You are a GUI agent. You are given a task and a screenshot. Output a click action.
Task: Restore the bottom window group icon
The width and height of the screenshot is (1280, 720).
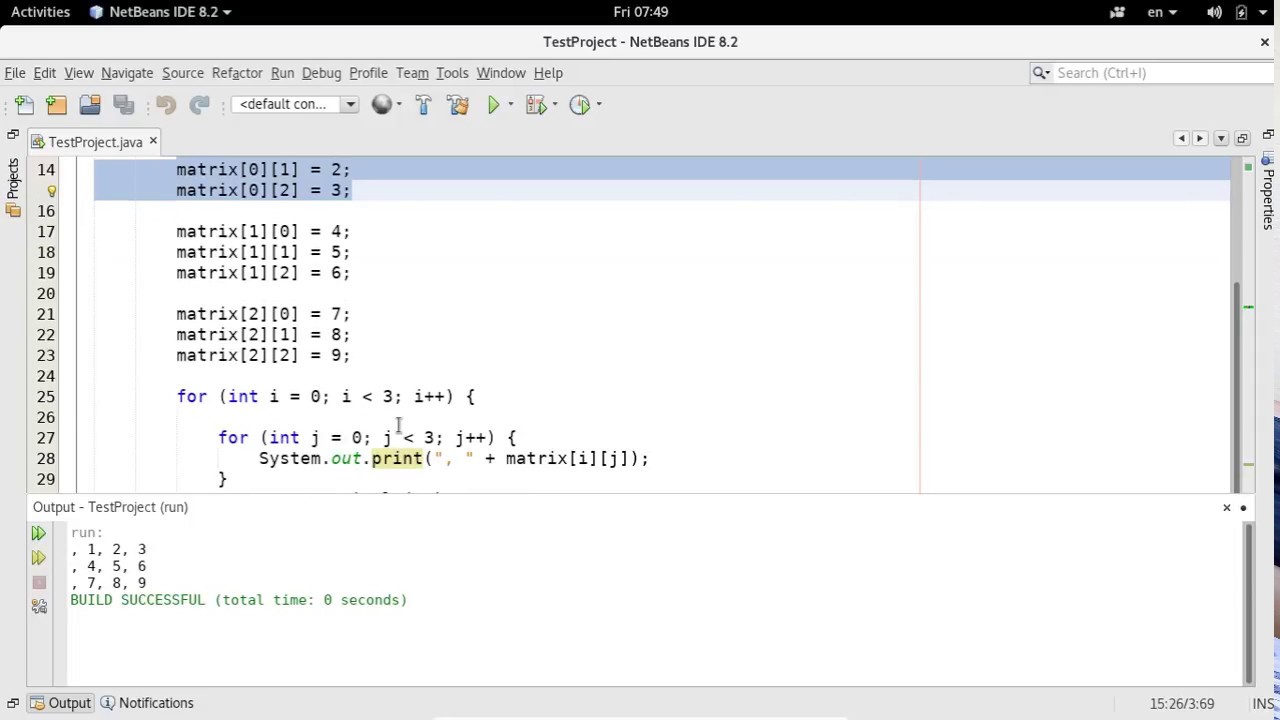point(13,703)
